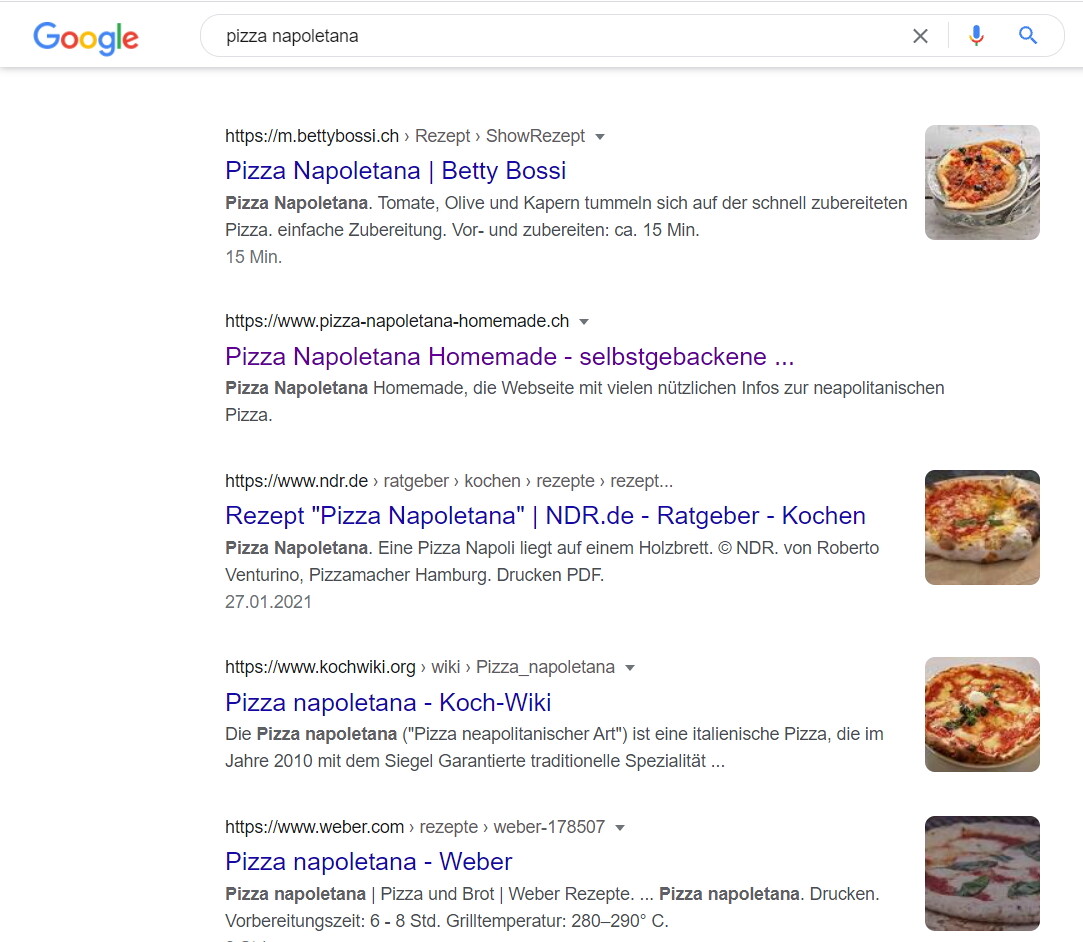The width and height of the screenshot is (1083, 942).
Task: Click the www.ndr.de breadcrumb URL
Action: tap(449, 481)
